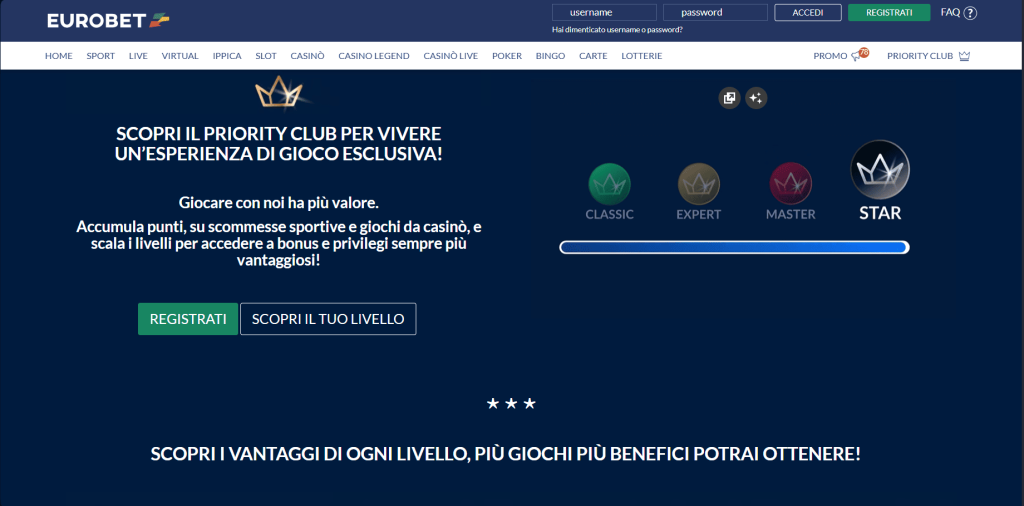The height and width of the screenshot is (506, 1024).
Task: Open the LOTTERIE section
Action: pyautogui.click(x=642, y=56)
